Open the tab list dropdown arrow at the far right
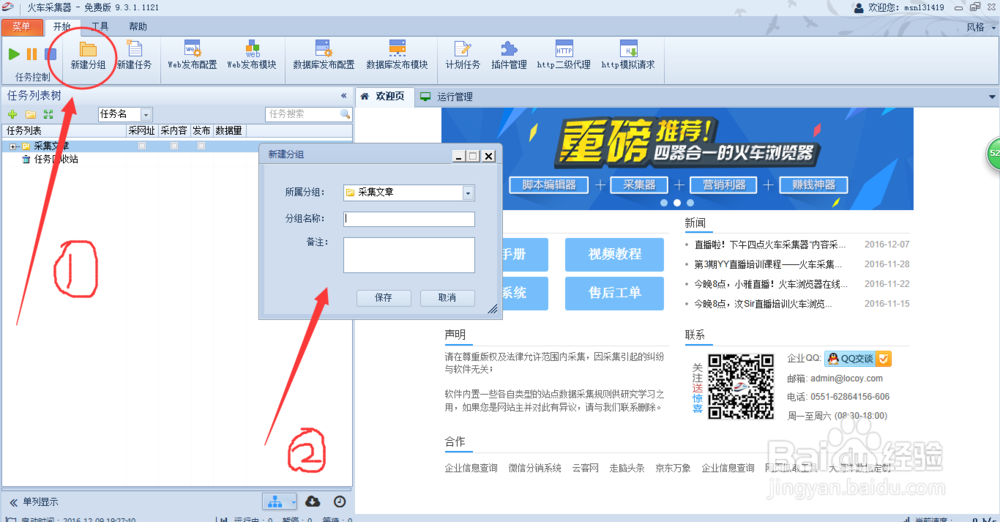Image resolution: width=1000 pixels, height=522 pixels. 992,97
